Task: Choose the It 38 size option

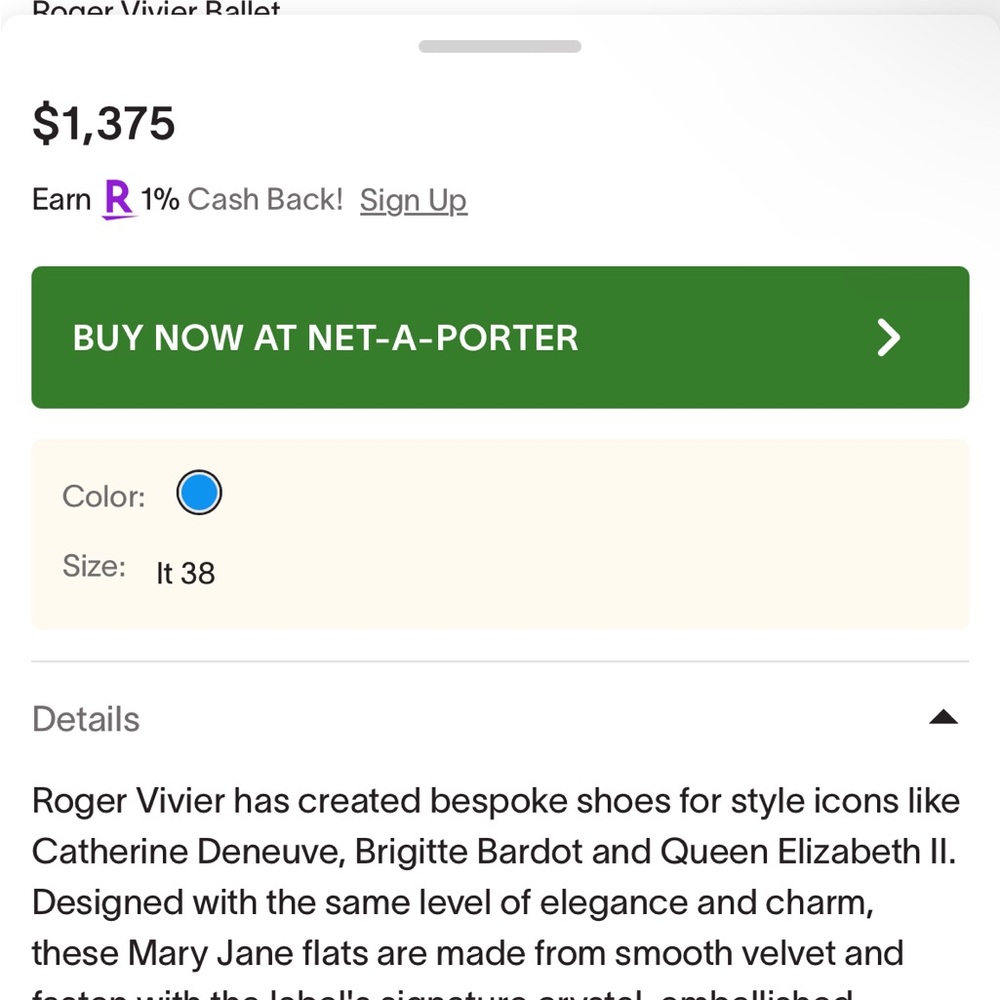Action: [186, 573]
